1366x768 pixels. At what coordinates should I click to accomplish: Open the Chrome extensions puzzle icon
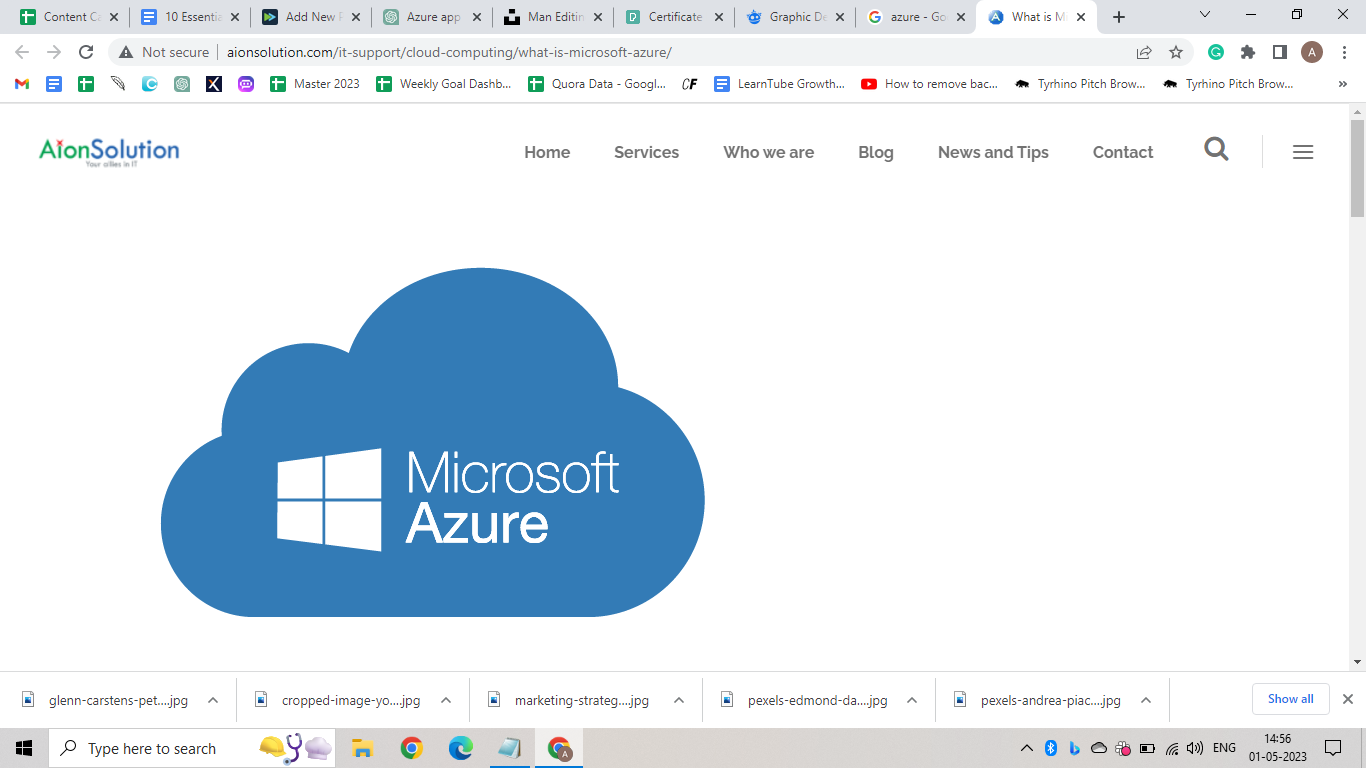(1248, 52)
